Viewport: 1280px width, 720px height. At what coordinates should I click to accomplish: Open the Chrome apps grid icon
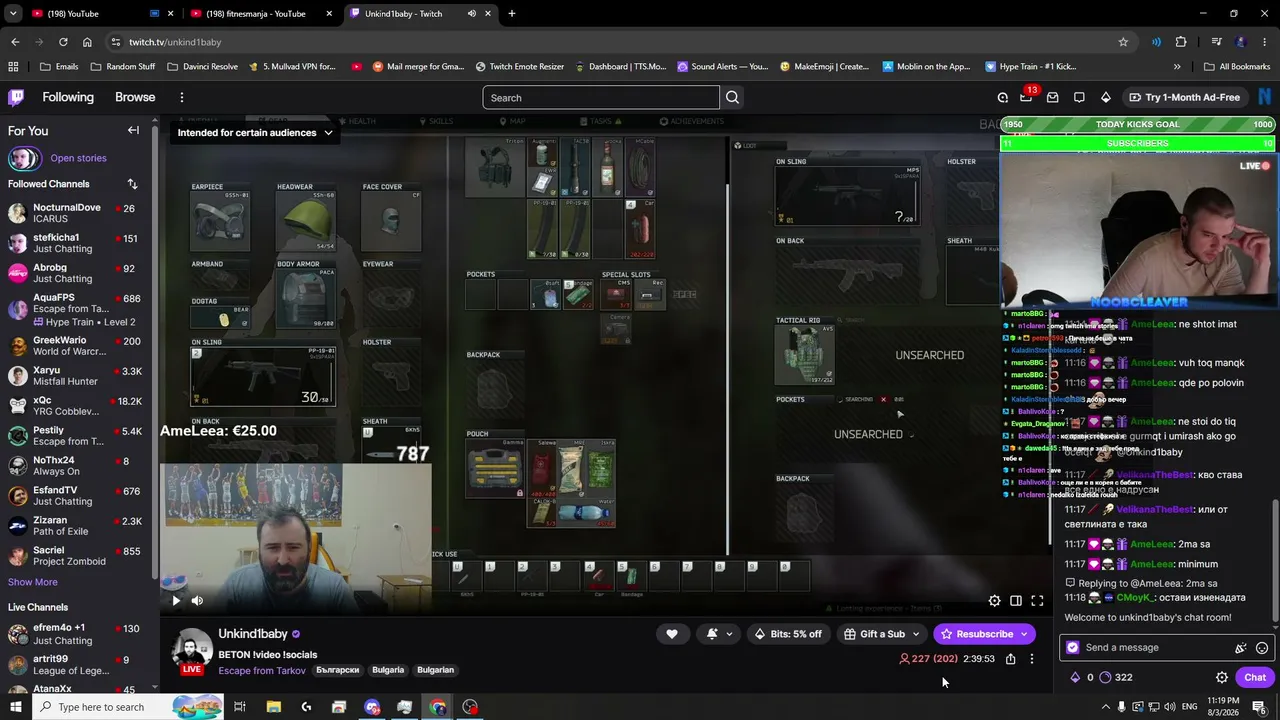(13, 67)
